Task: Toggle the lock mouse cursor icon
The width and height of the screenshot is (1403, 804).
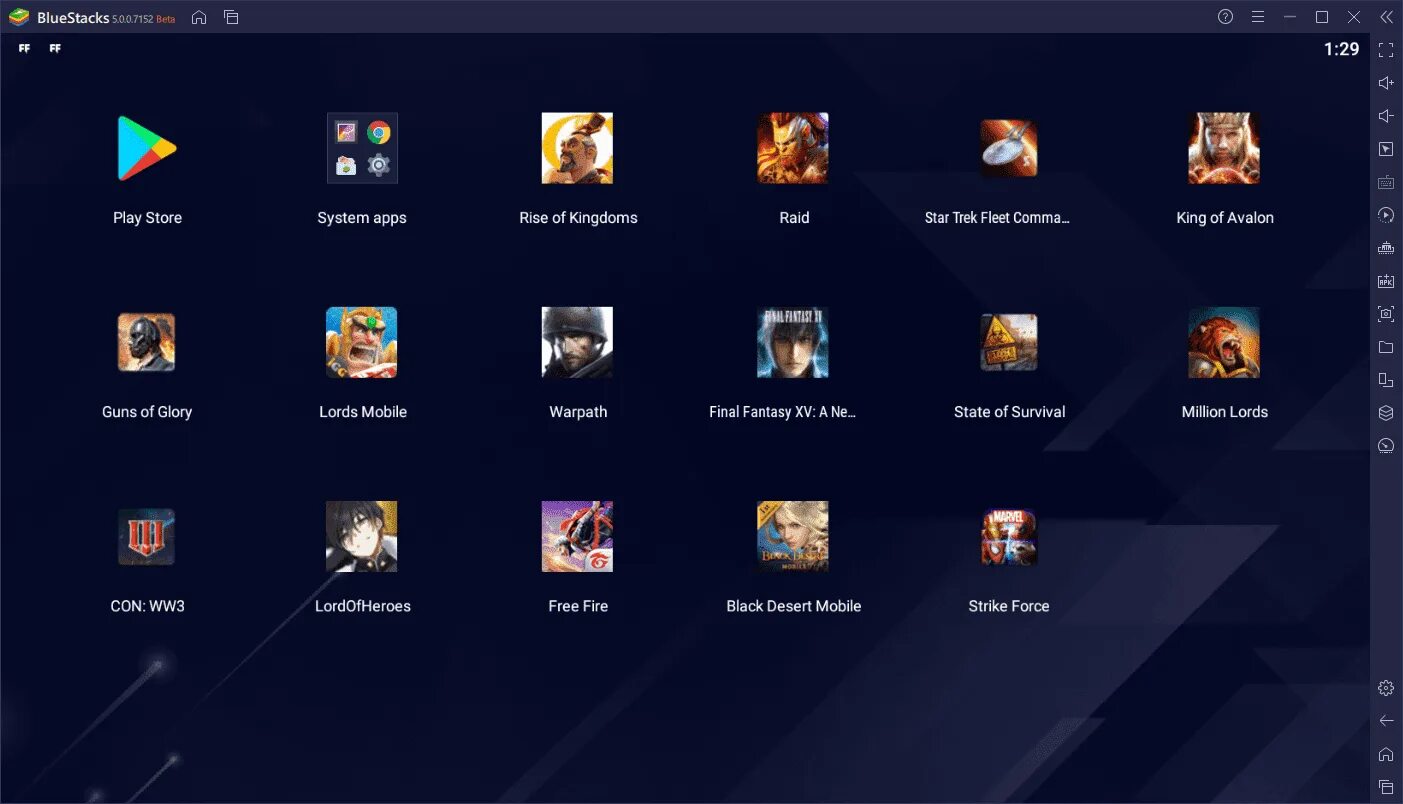Action: [x=1386, y=149]
